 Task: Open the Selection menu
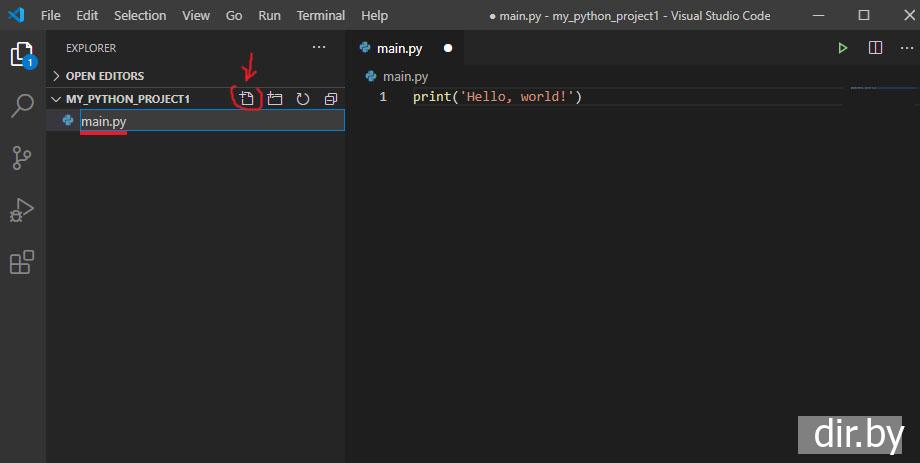[140, 15]
